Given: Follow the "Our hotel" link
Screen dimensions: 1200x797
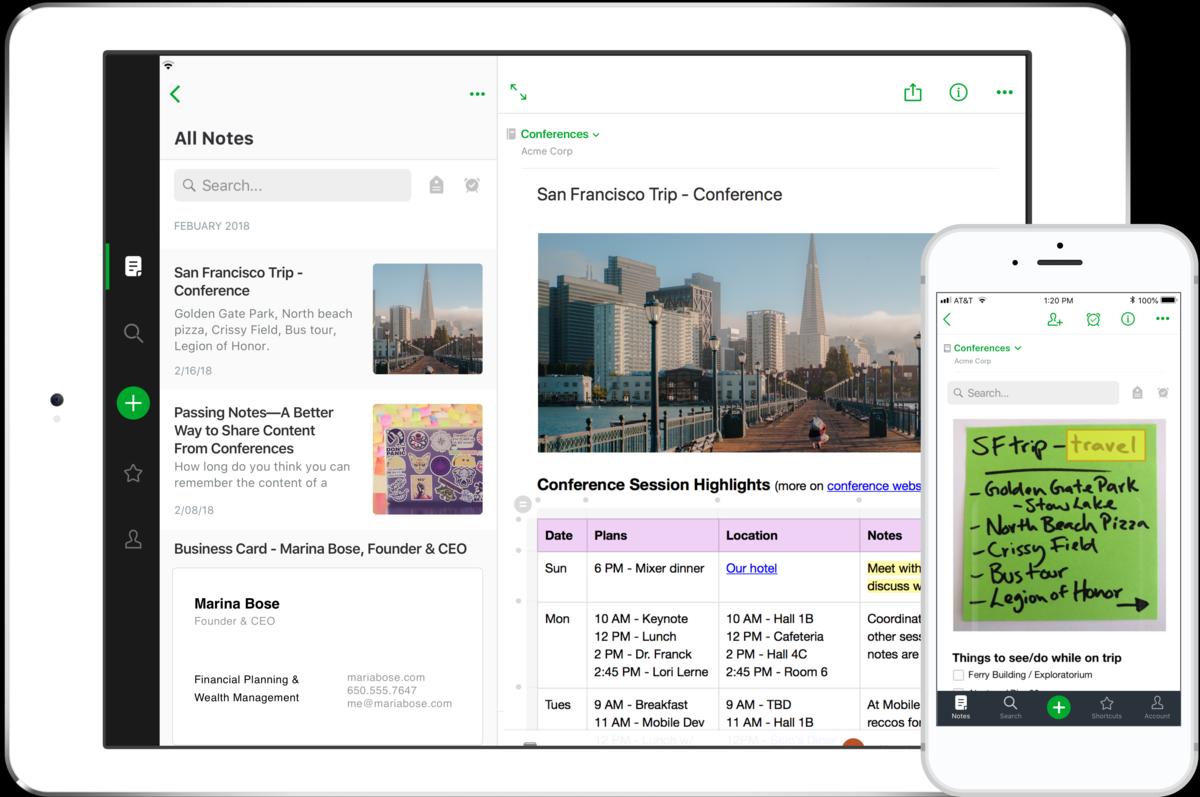Looking at the screenshot, I should [751, 568].
